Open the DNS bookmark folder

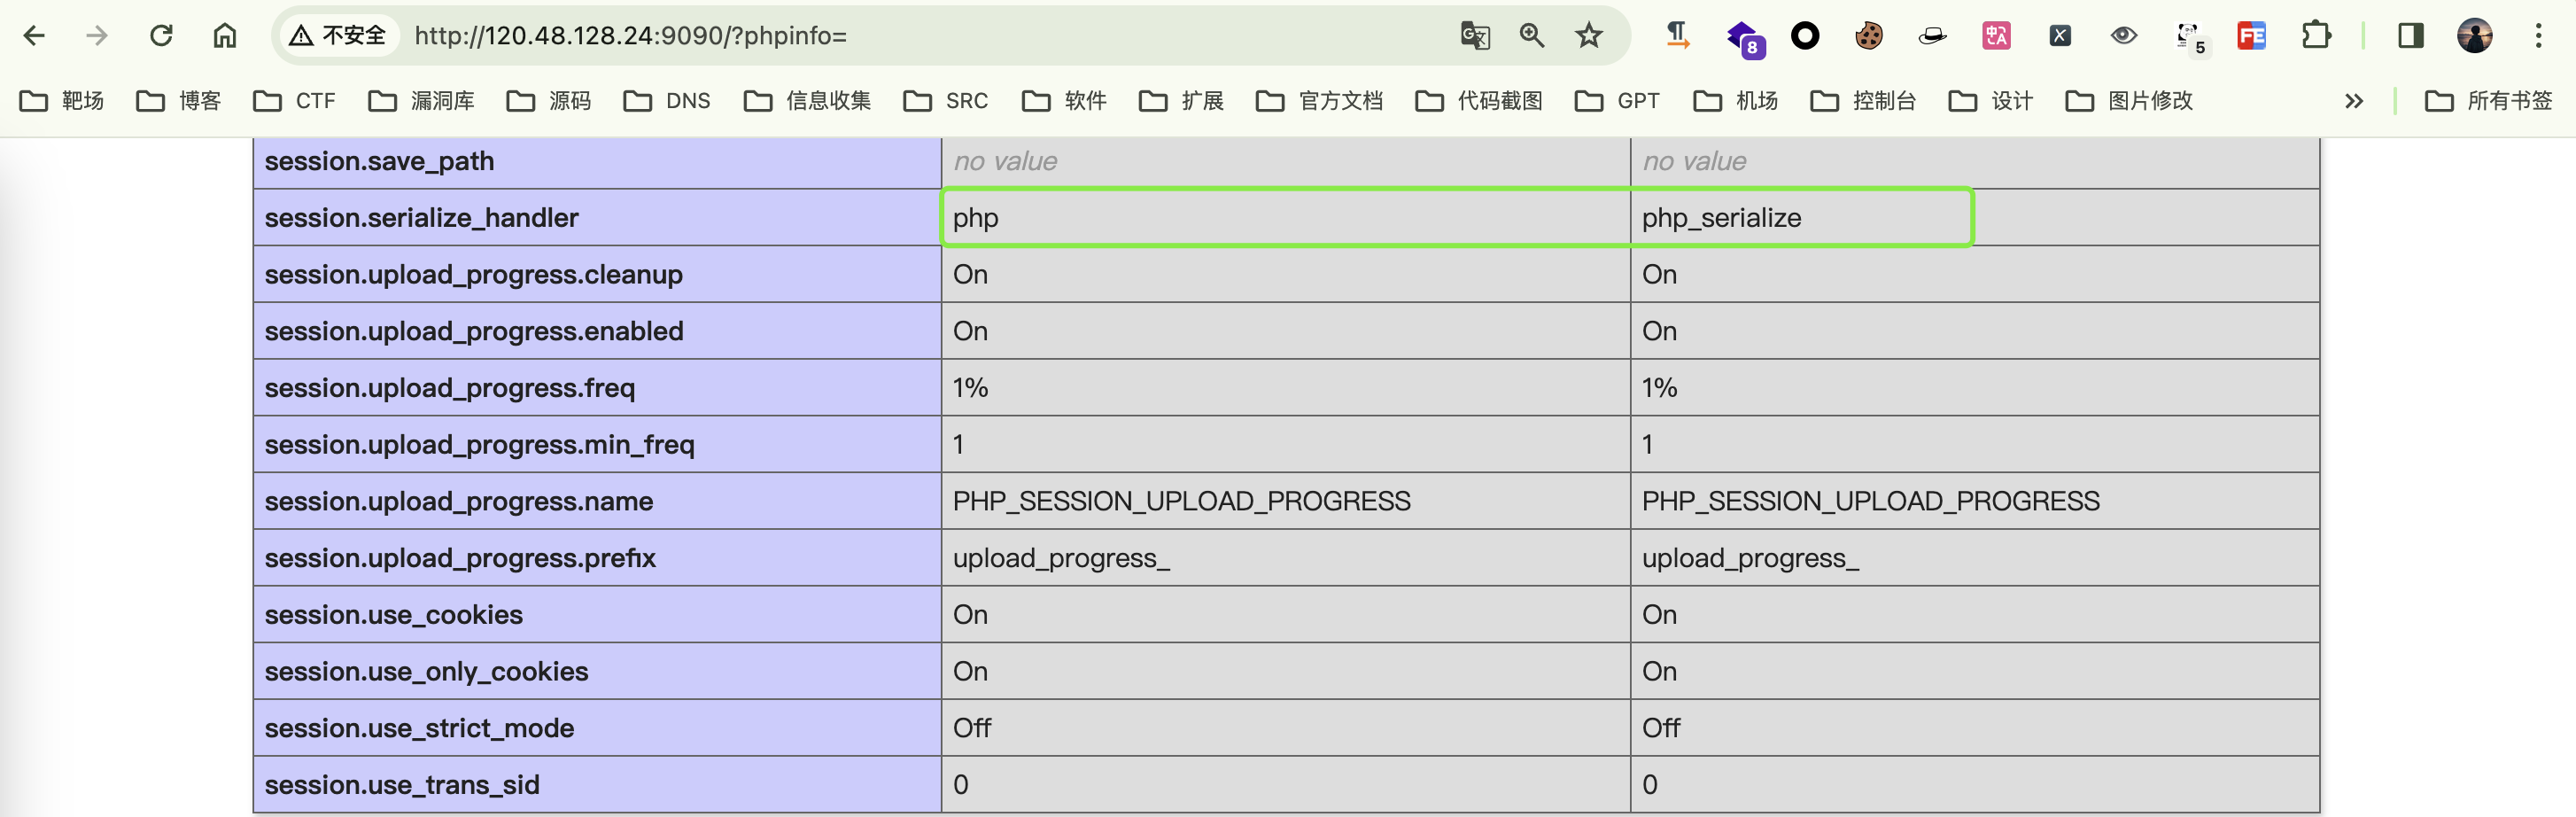pyautogui.click(x=667, y=101)
